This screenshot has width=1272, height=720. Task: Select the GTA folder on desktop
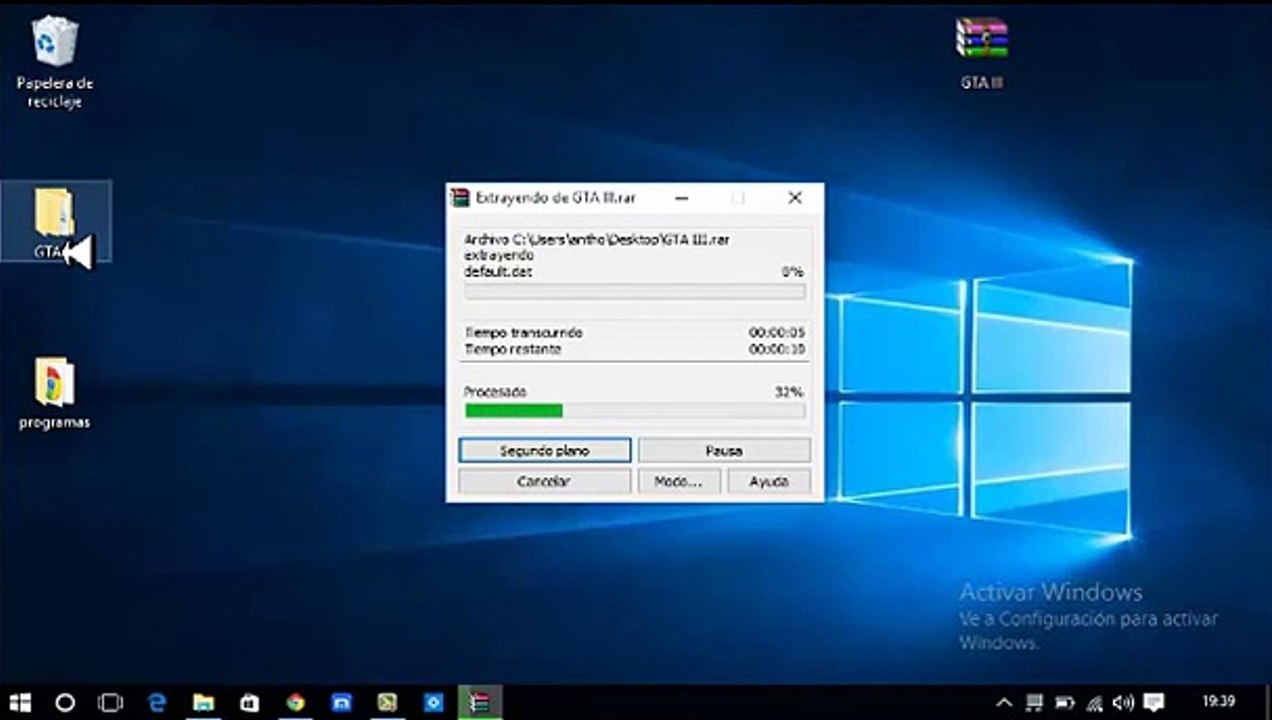click(x=55, y=222)
